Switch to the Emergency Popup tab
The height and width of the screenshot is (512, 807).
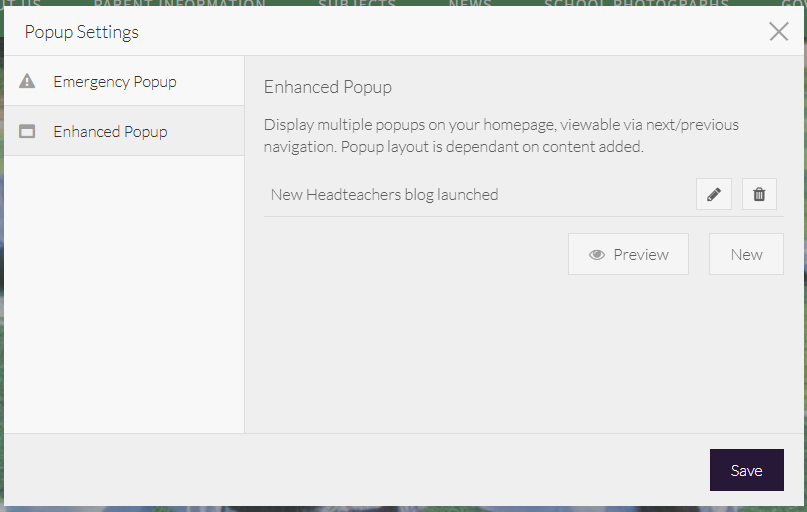(x=114, y=81)
